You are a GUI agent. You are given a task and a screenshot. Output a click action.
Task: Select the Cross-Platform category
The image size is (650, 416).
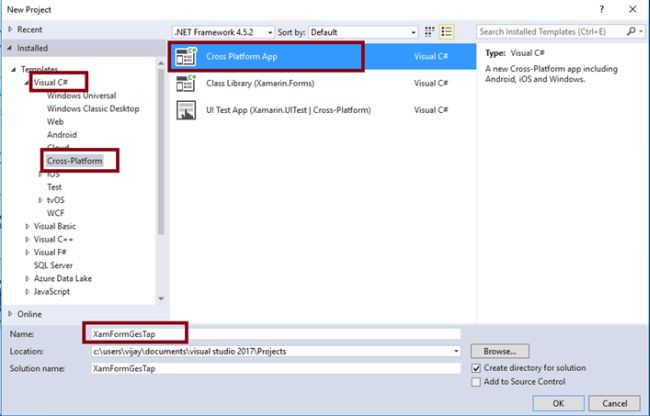click(x=75, y=161)
